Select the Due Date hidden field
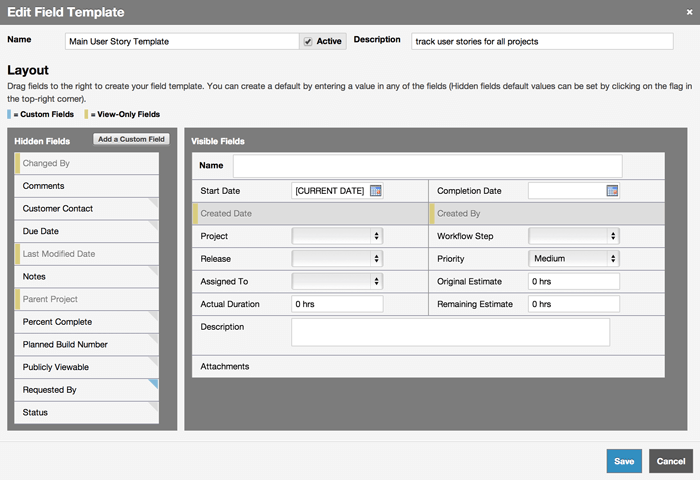This screenshot has height=480, width=700. click(x=87, y=231)
